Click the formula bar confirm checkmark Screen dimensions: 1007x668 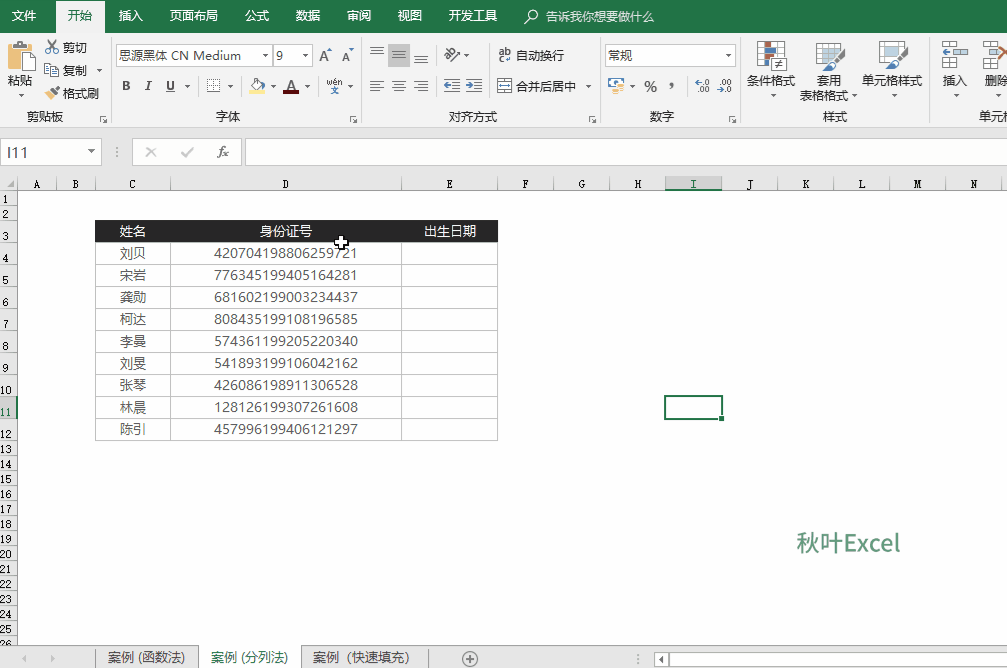point(188,152)
